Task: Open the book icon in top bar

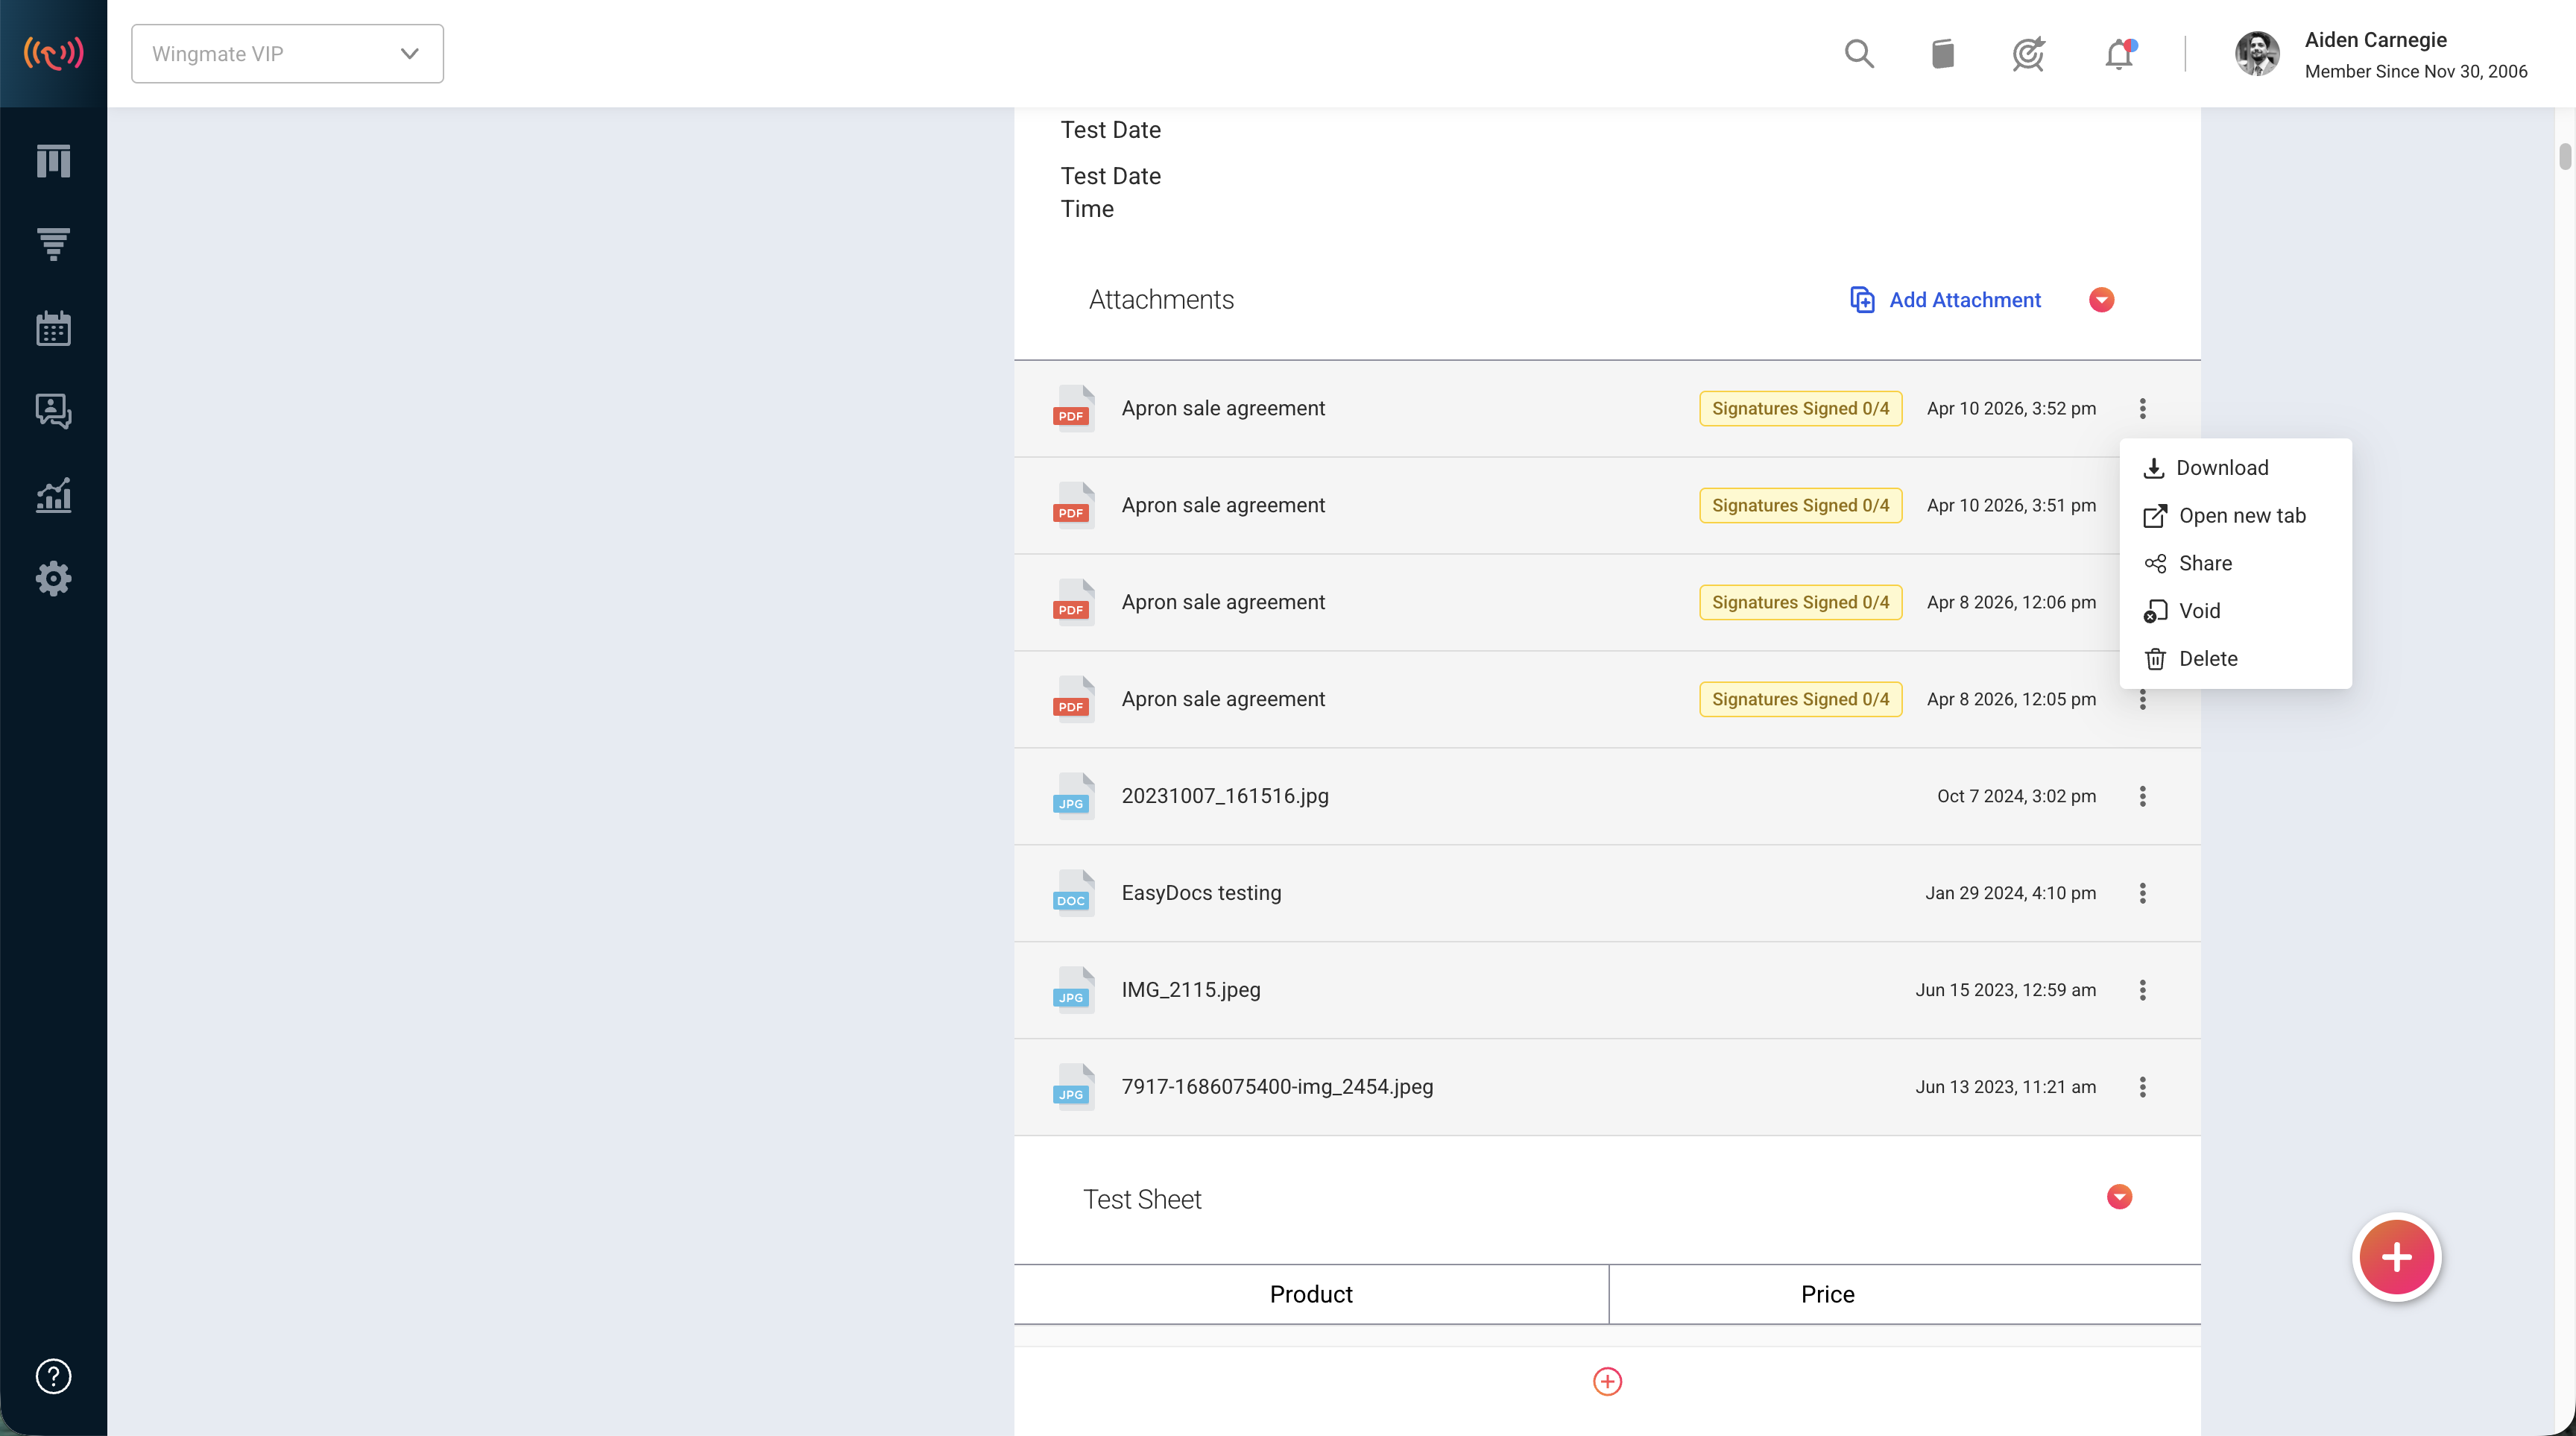Action: tap(1942, 54)
